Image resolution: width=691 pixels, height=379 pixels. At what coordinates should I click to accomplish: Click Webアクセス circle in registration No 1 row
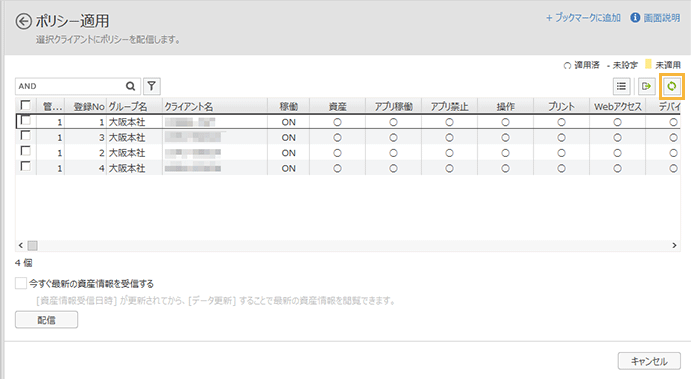coord(617,122)
